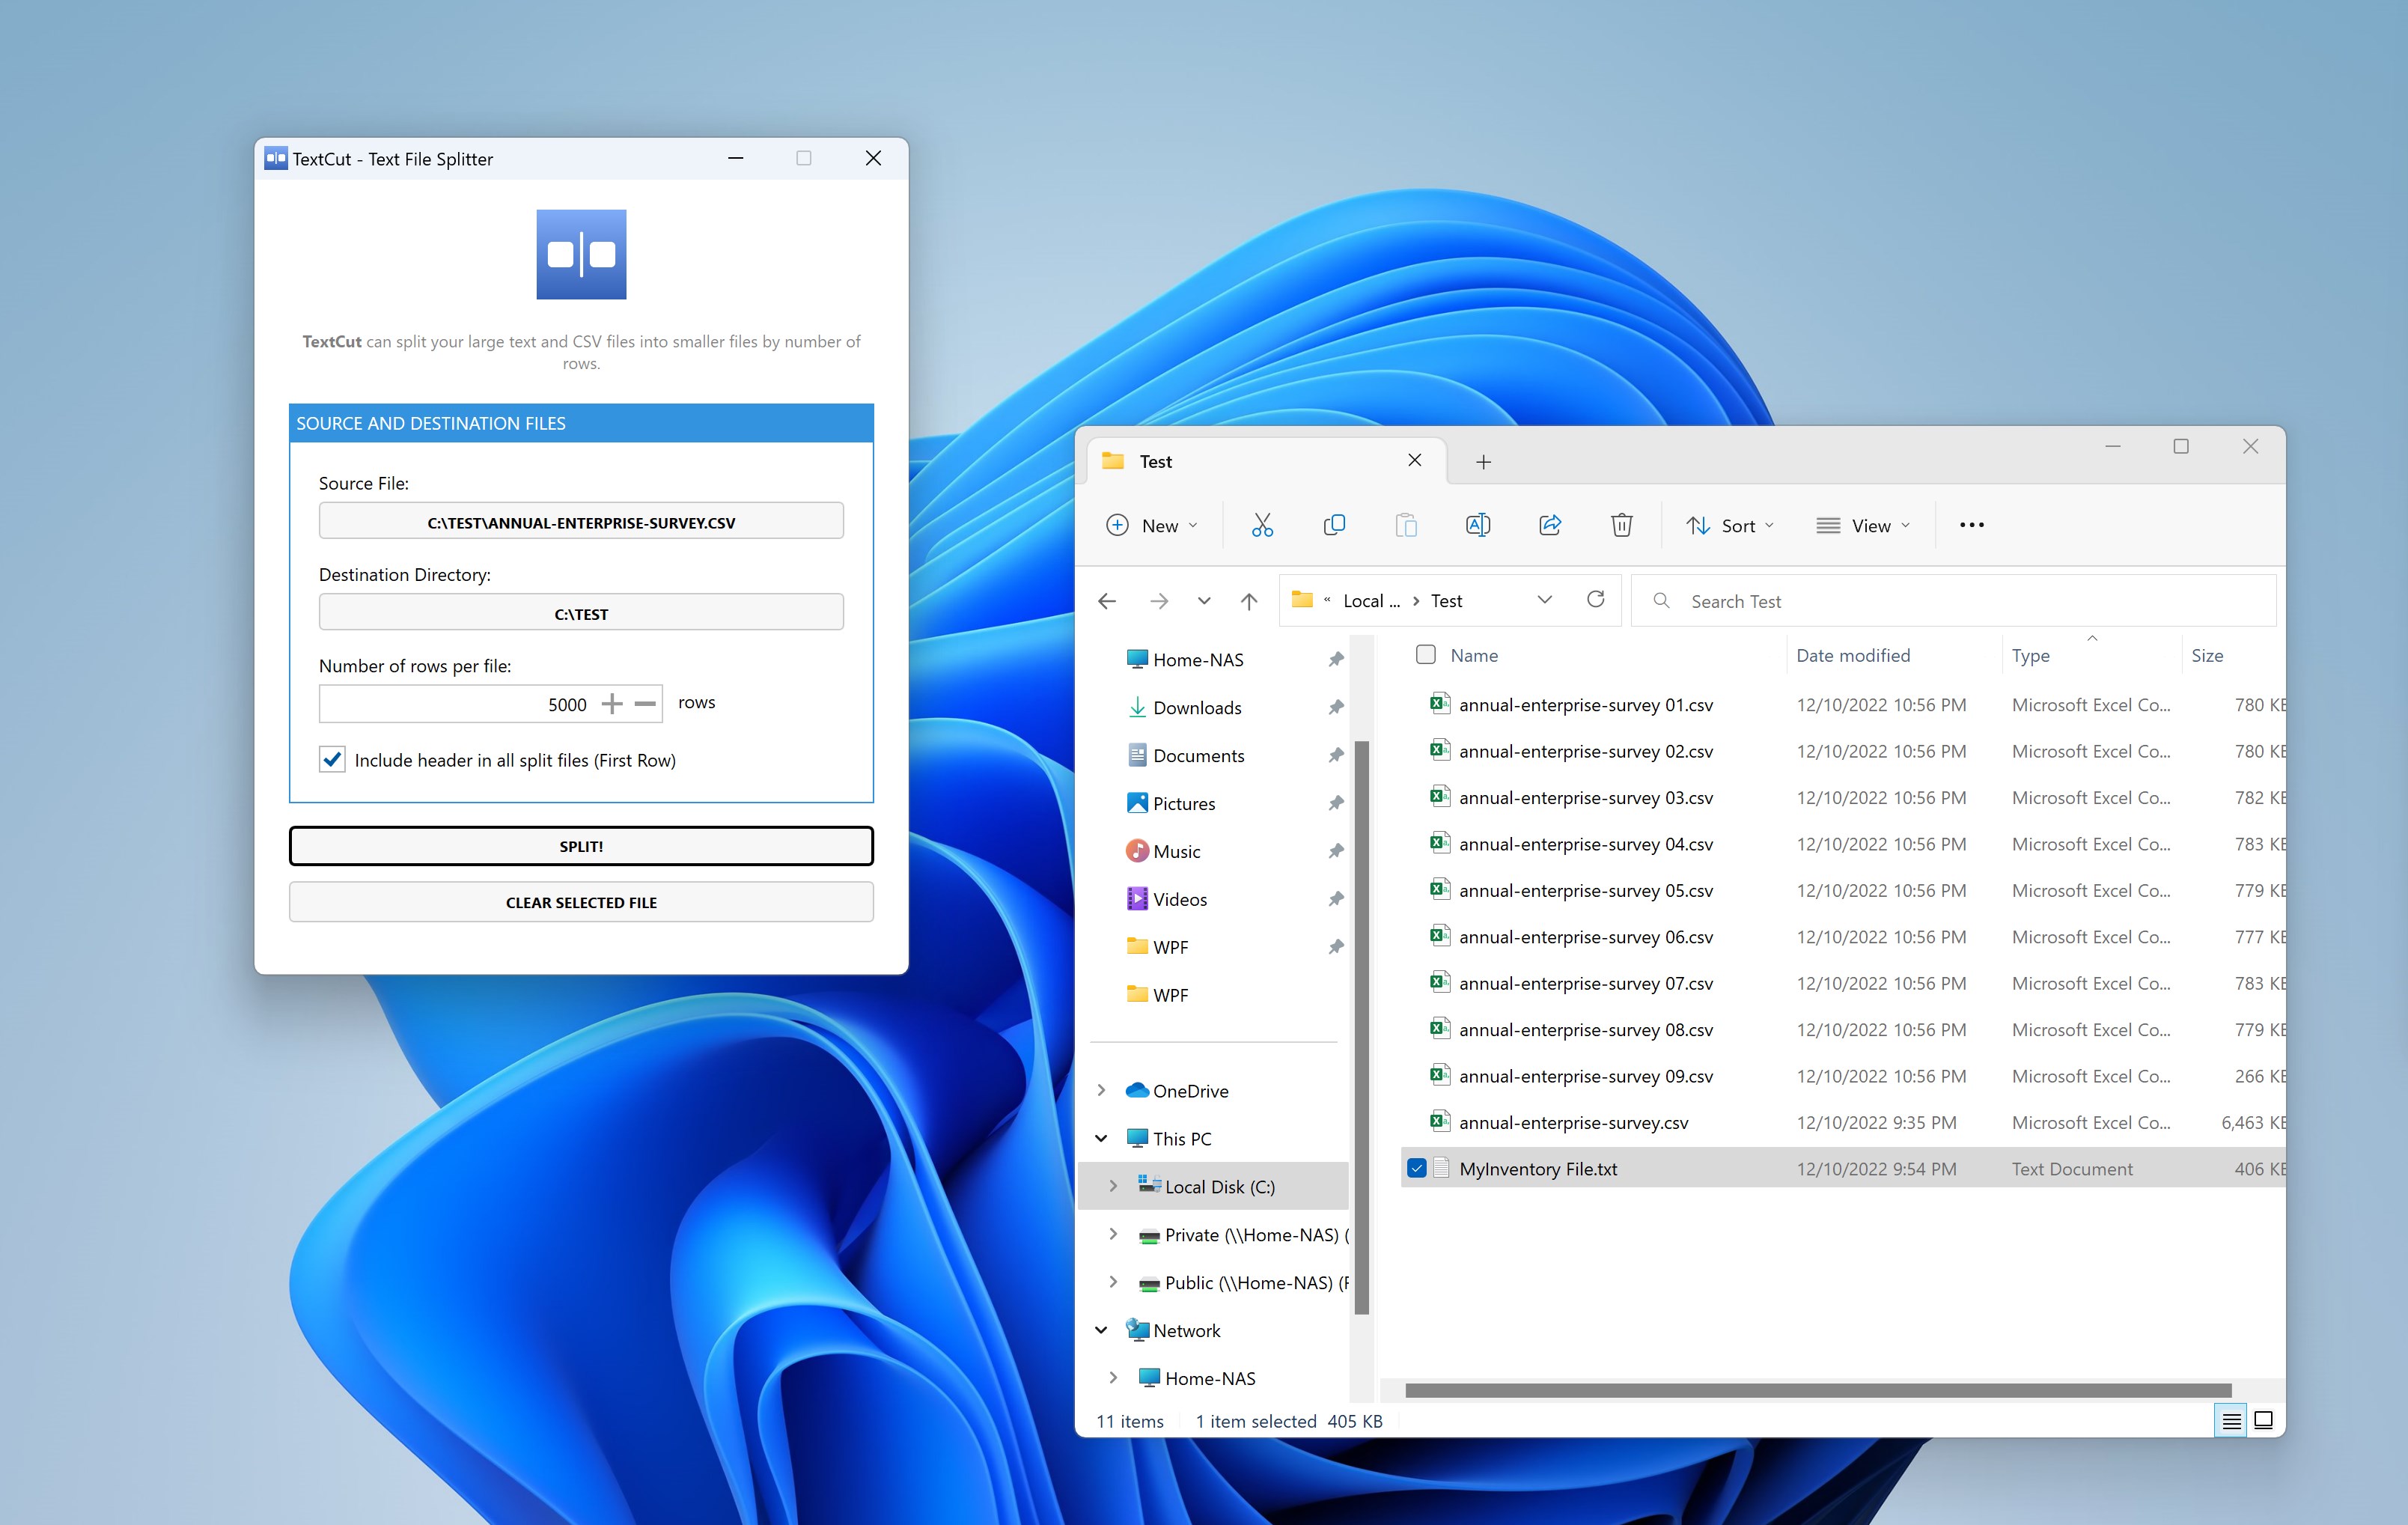Unpin Videos using its pin icon
This screenshot has height=1525, width=2408.
(x=1336, y=900)
